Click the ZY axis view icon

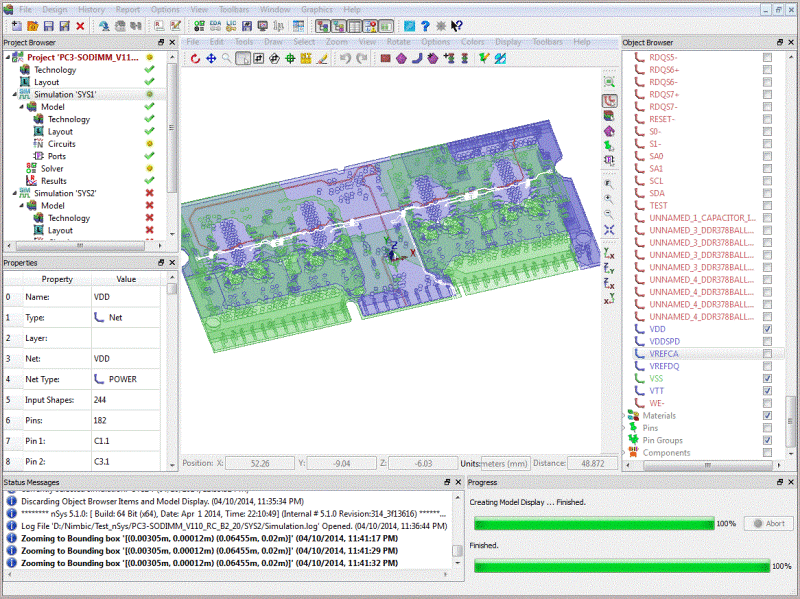(x=609, y=268)
